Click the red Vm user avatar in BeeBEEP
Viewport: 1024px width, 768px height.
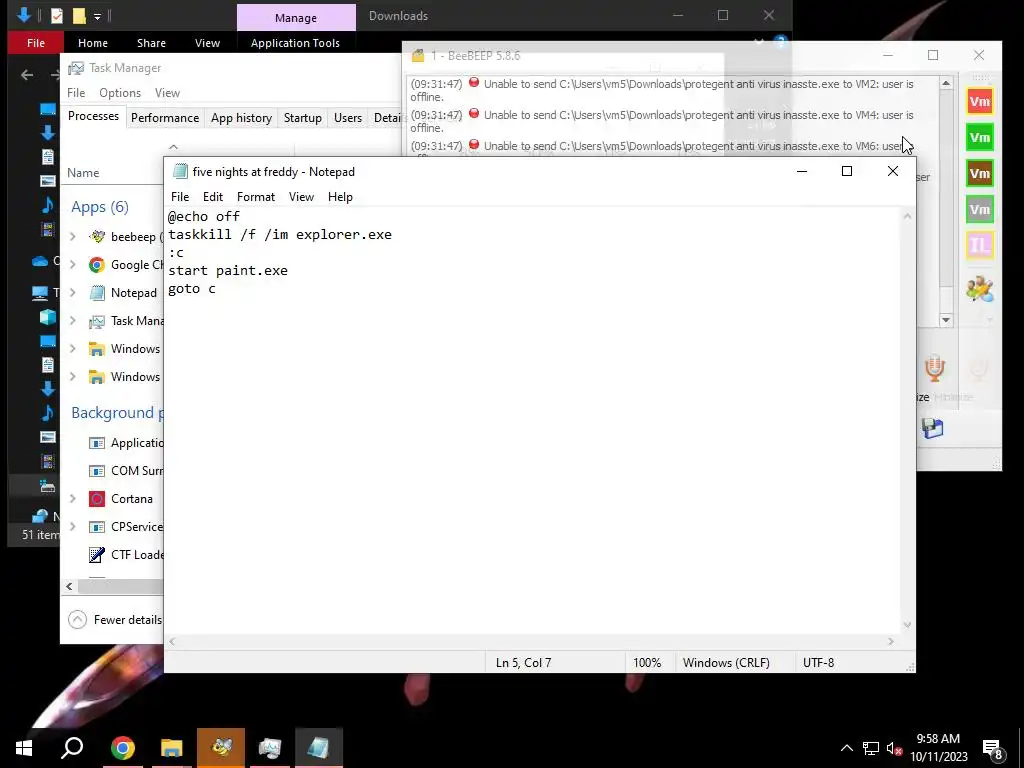(980, 101)
